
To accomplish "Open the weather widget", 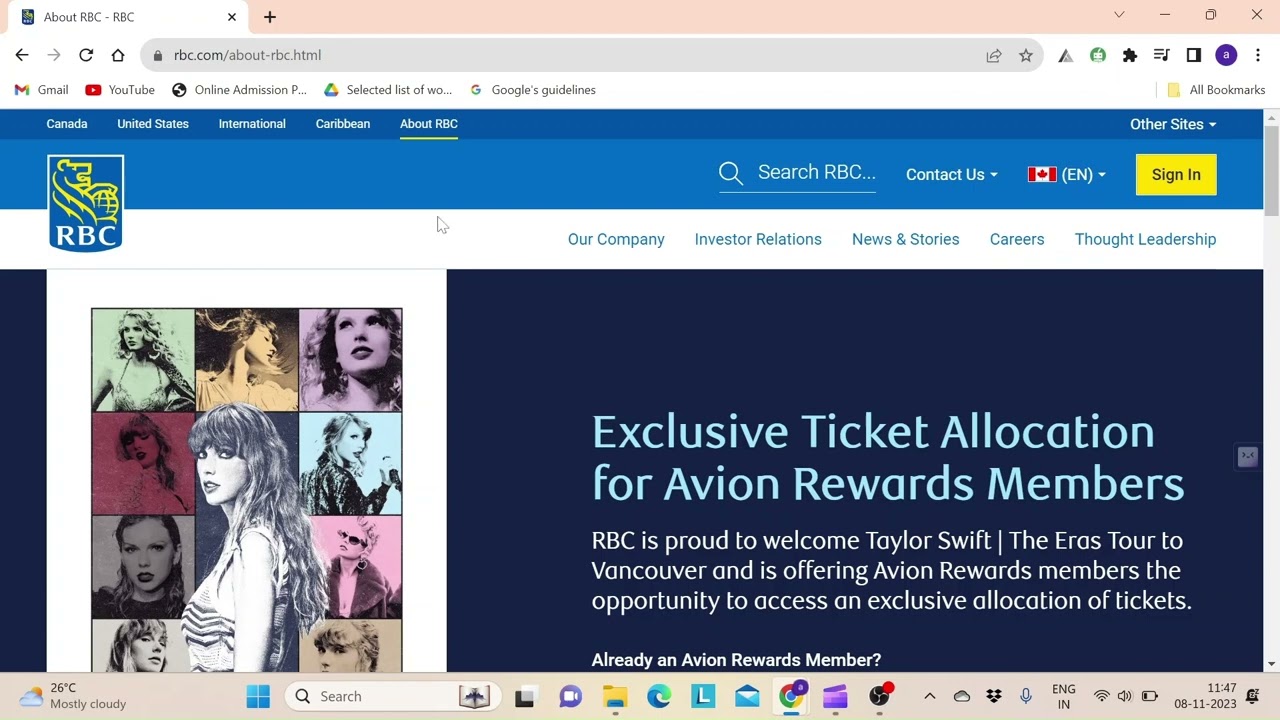I will [x=75, y=696].
